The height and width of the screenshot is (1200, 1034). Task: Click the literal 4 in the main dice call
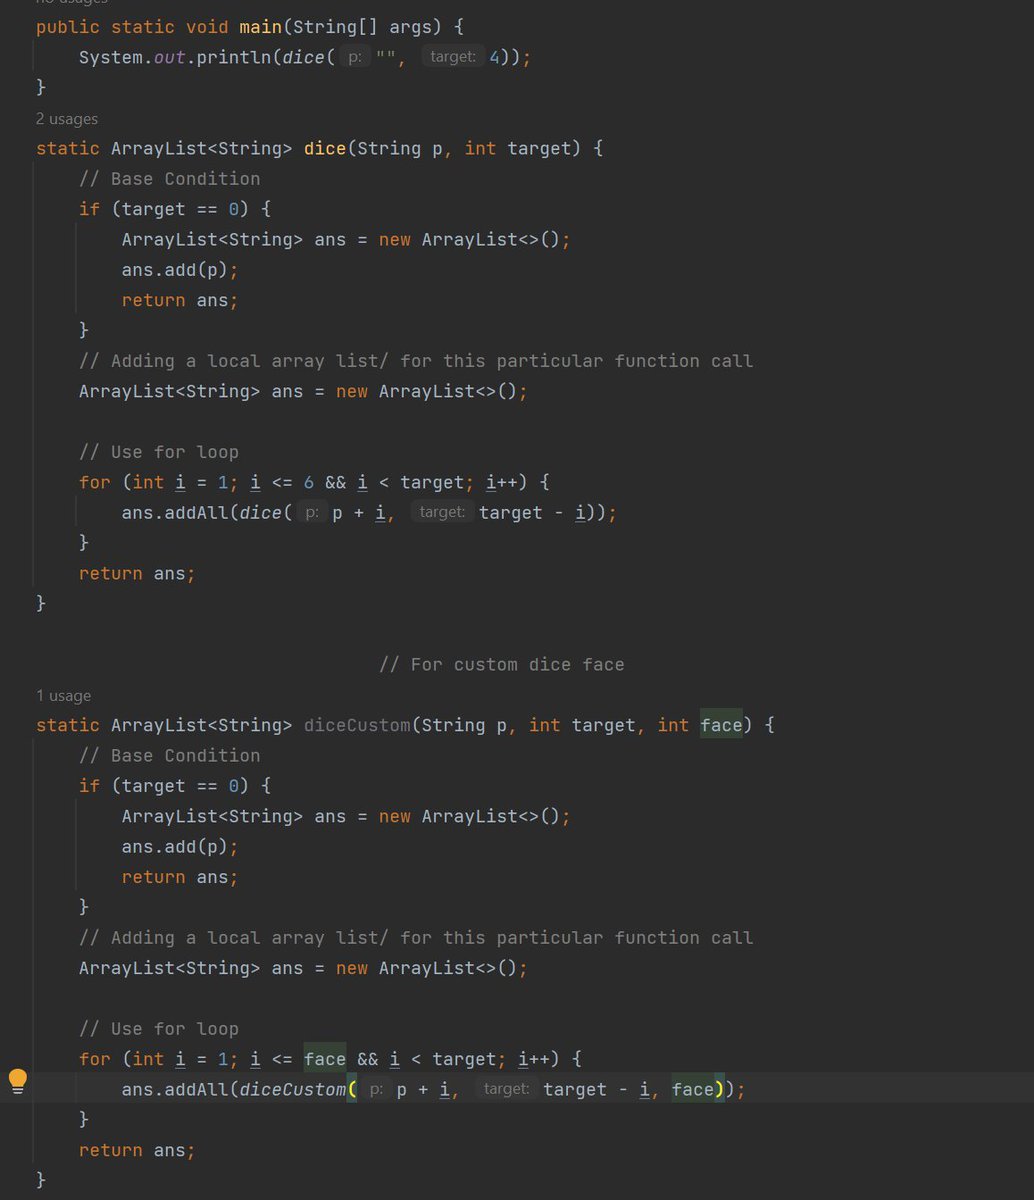click(494, 57)
